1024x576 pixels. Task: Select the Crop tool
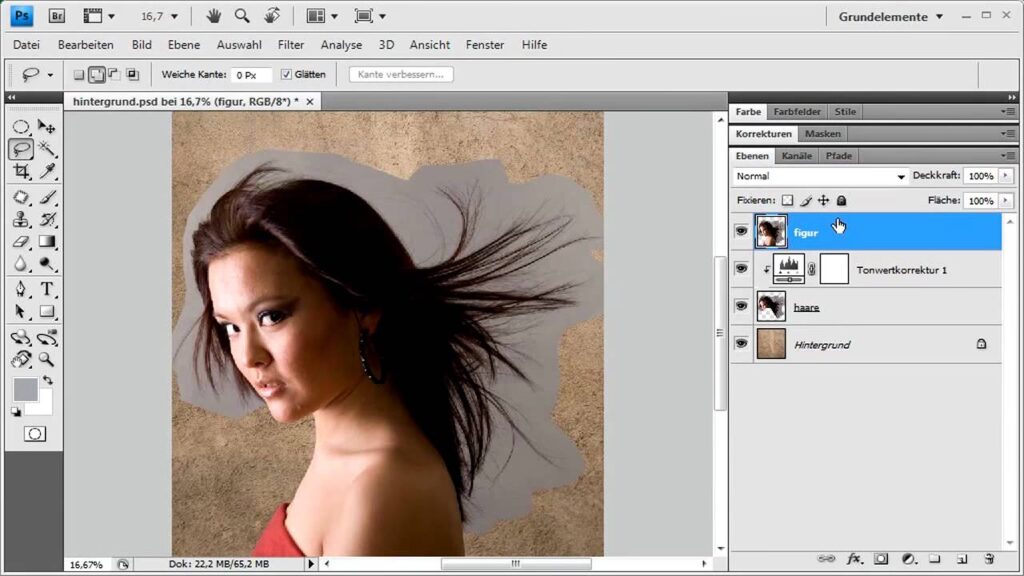[21, 171]
